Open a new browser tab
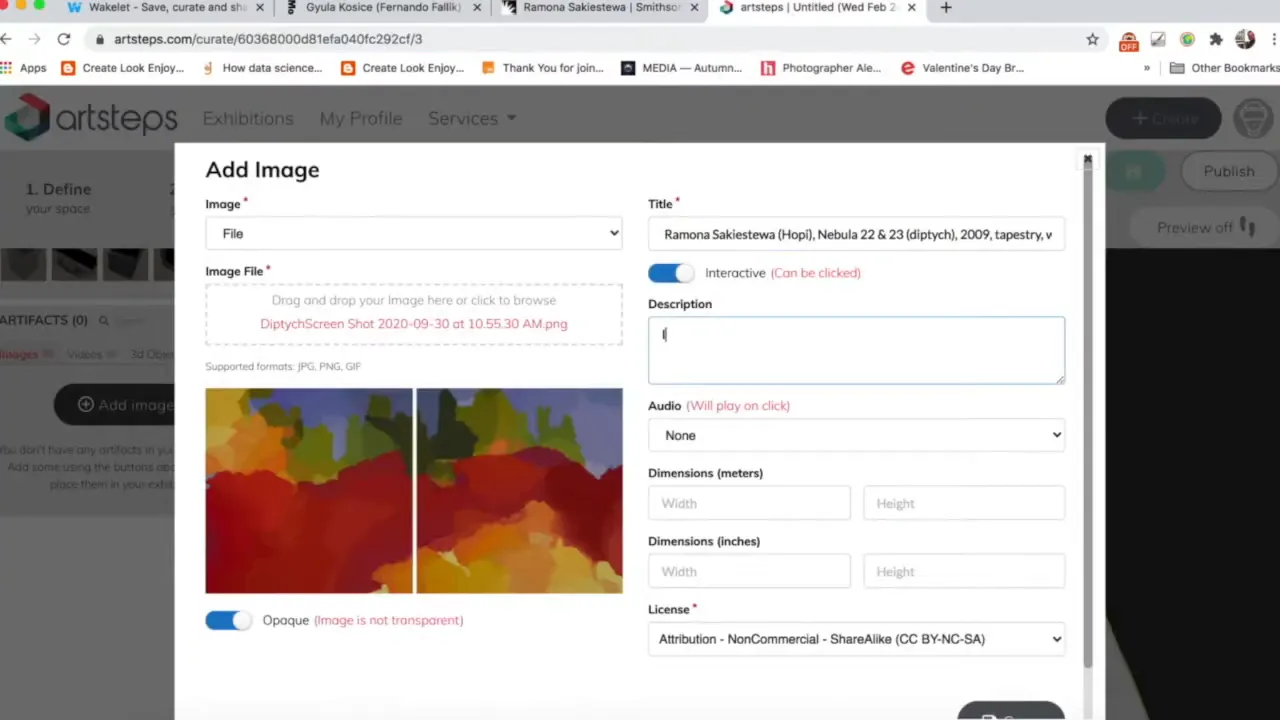This screenshot has width=1280, height=720. coord(945,7)
